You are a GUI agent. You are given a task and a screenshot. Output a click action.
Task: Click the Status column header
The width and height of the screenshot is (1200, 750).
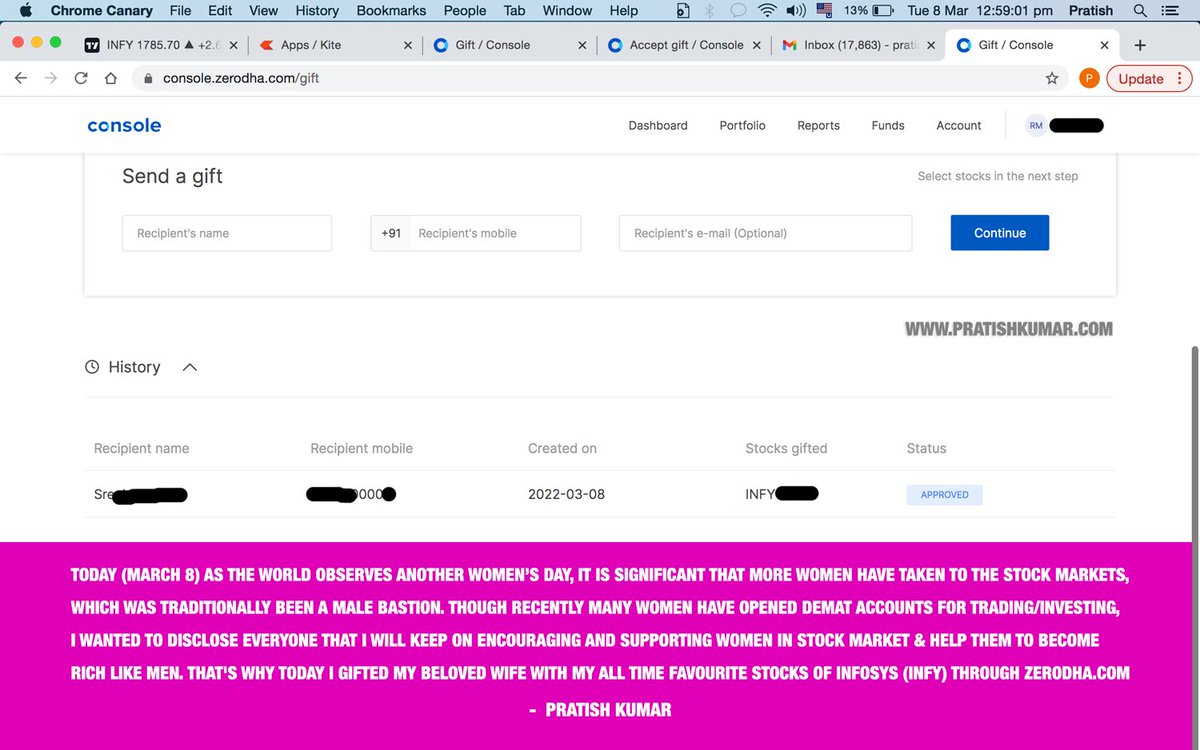coord(926,448)
